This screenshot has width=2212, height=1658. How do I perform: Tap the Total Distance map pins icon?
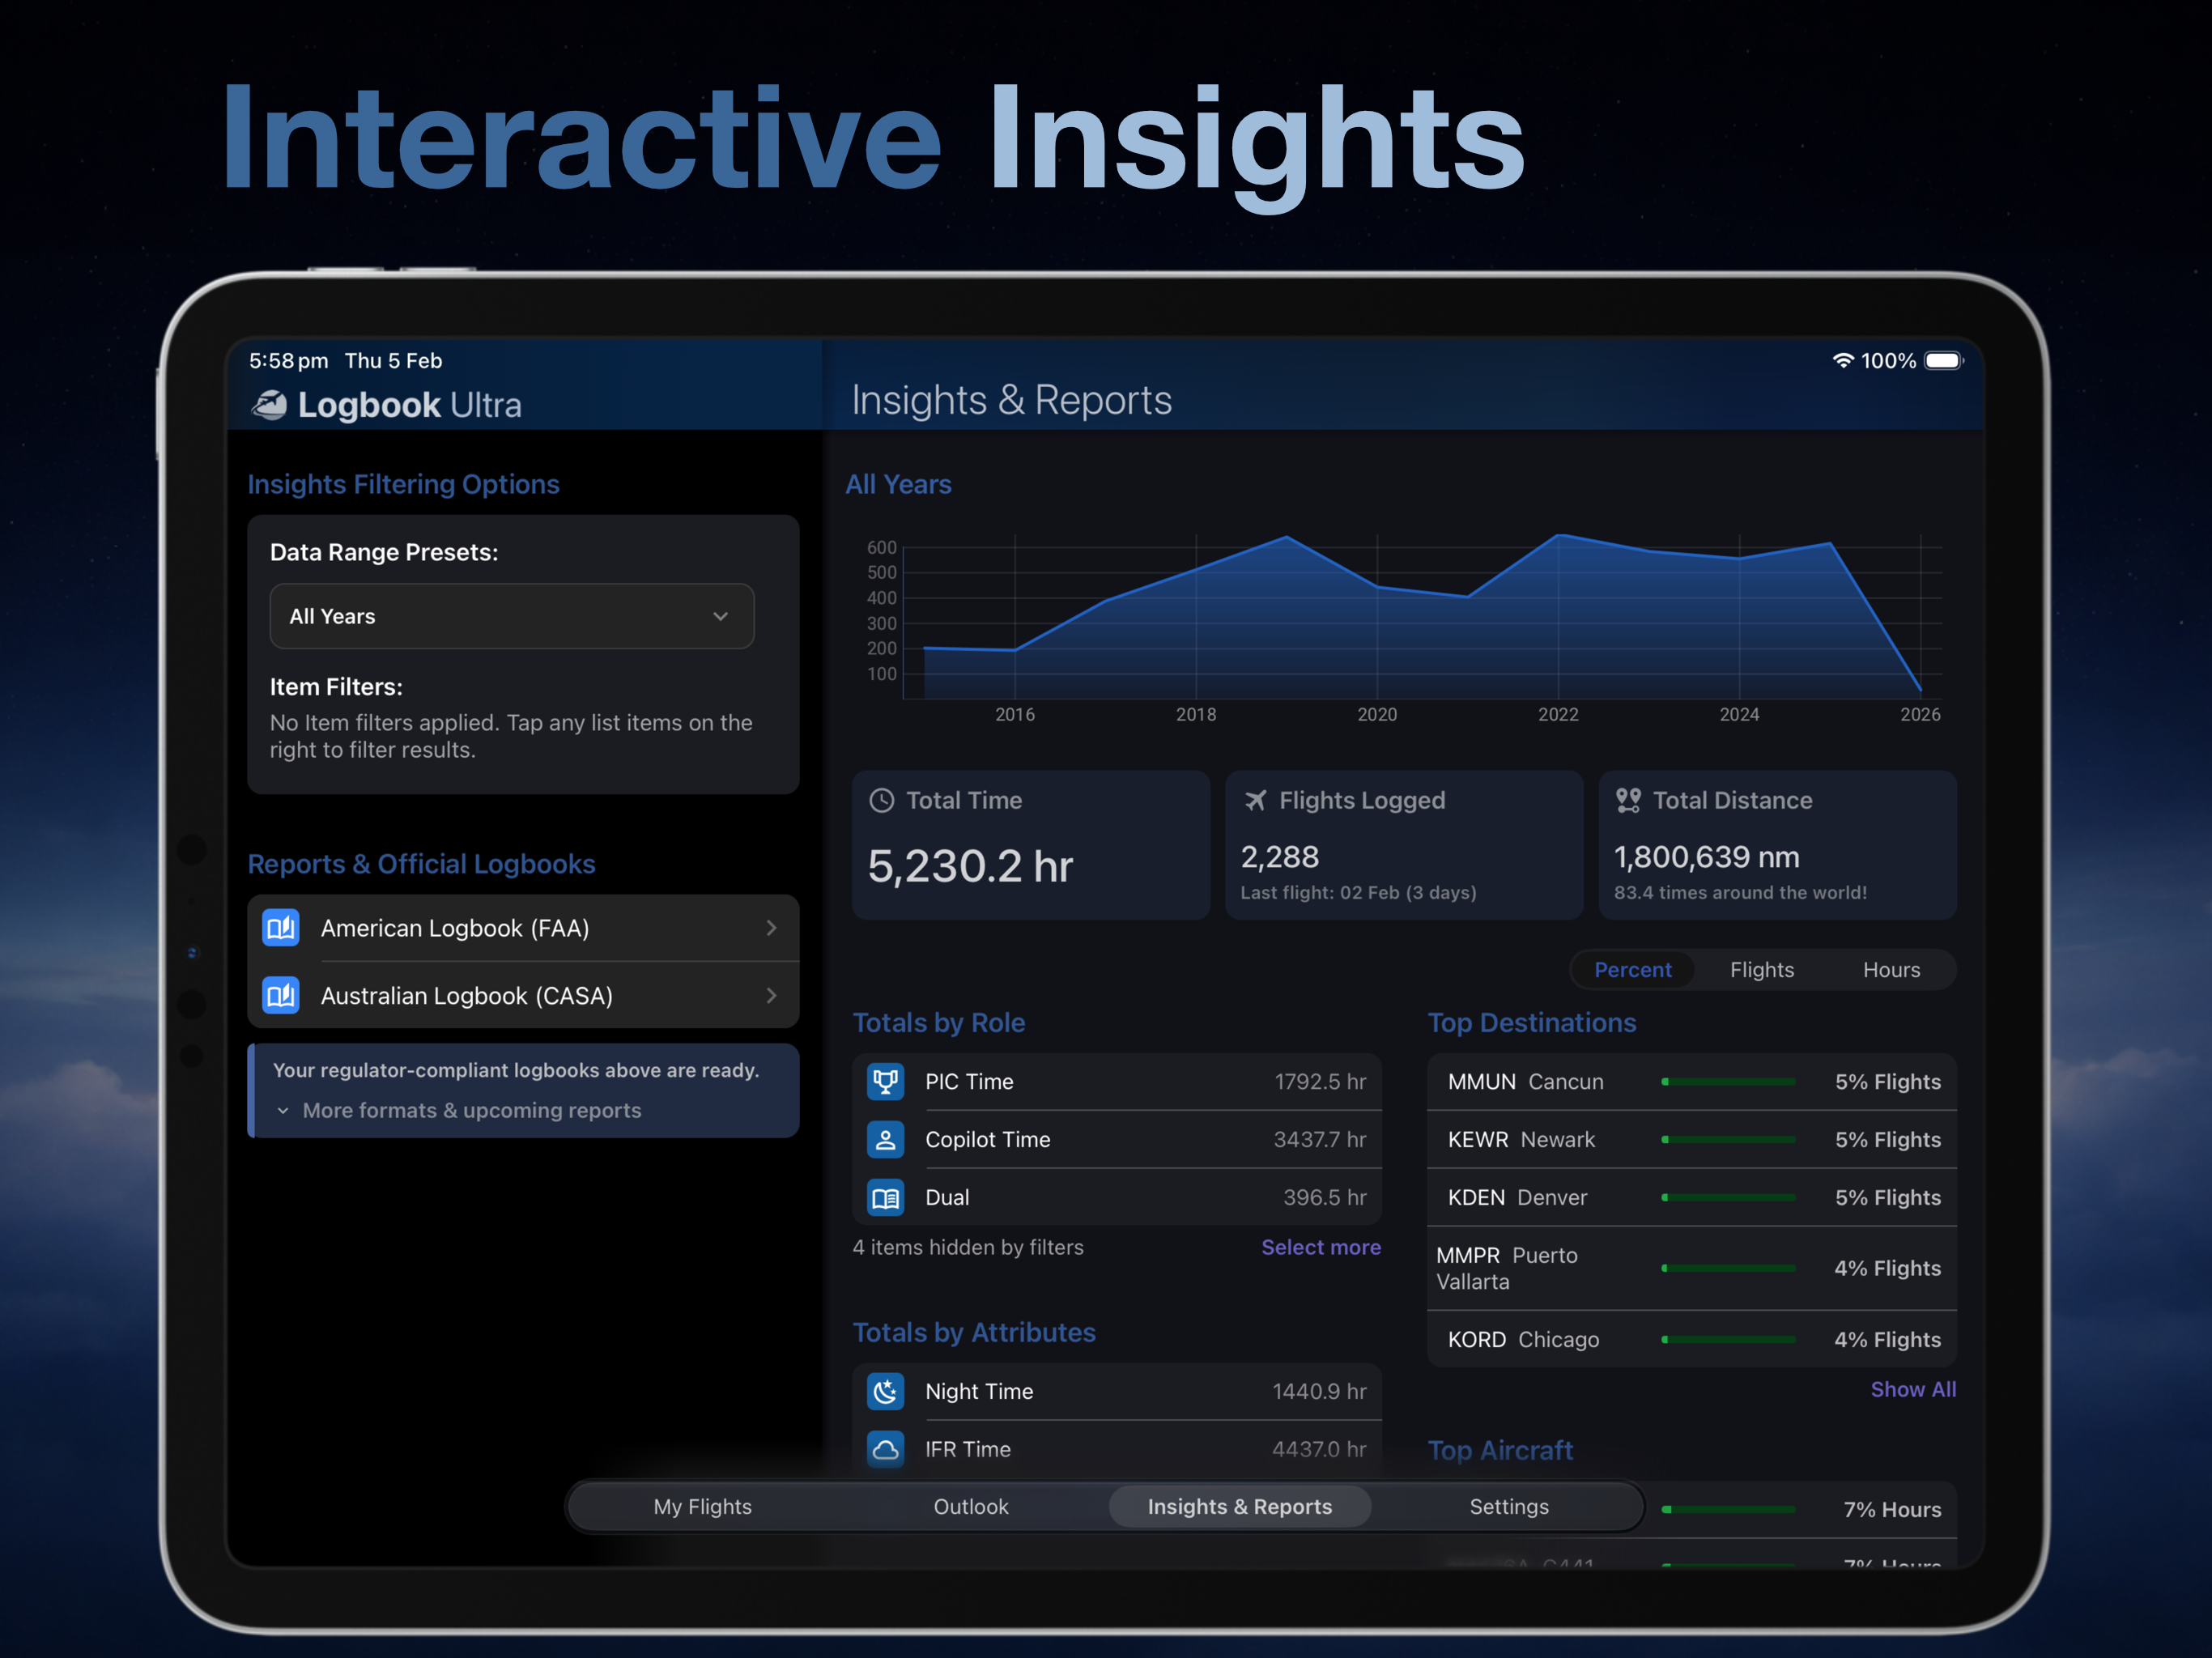[1628, 800]
